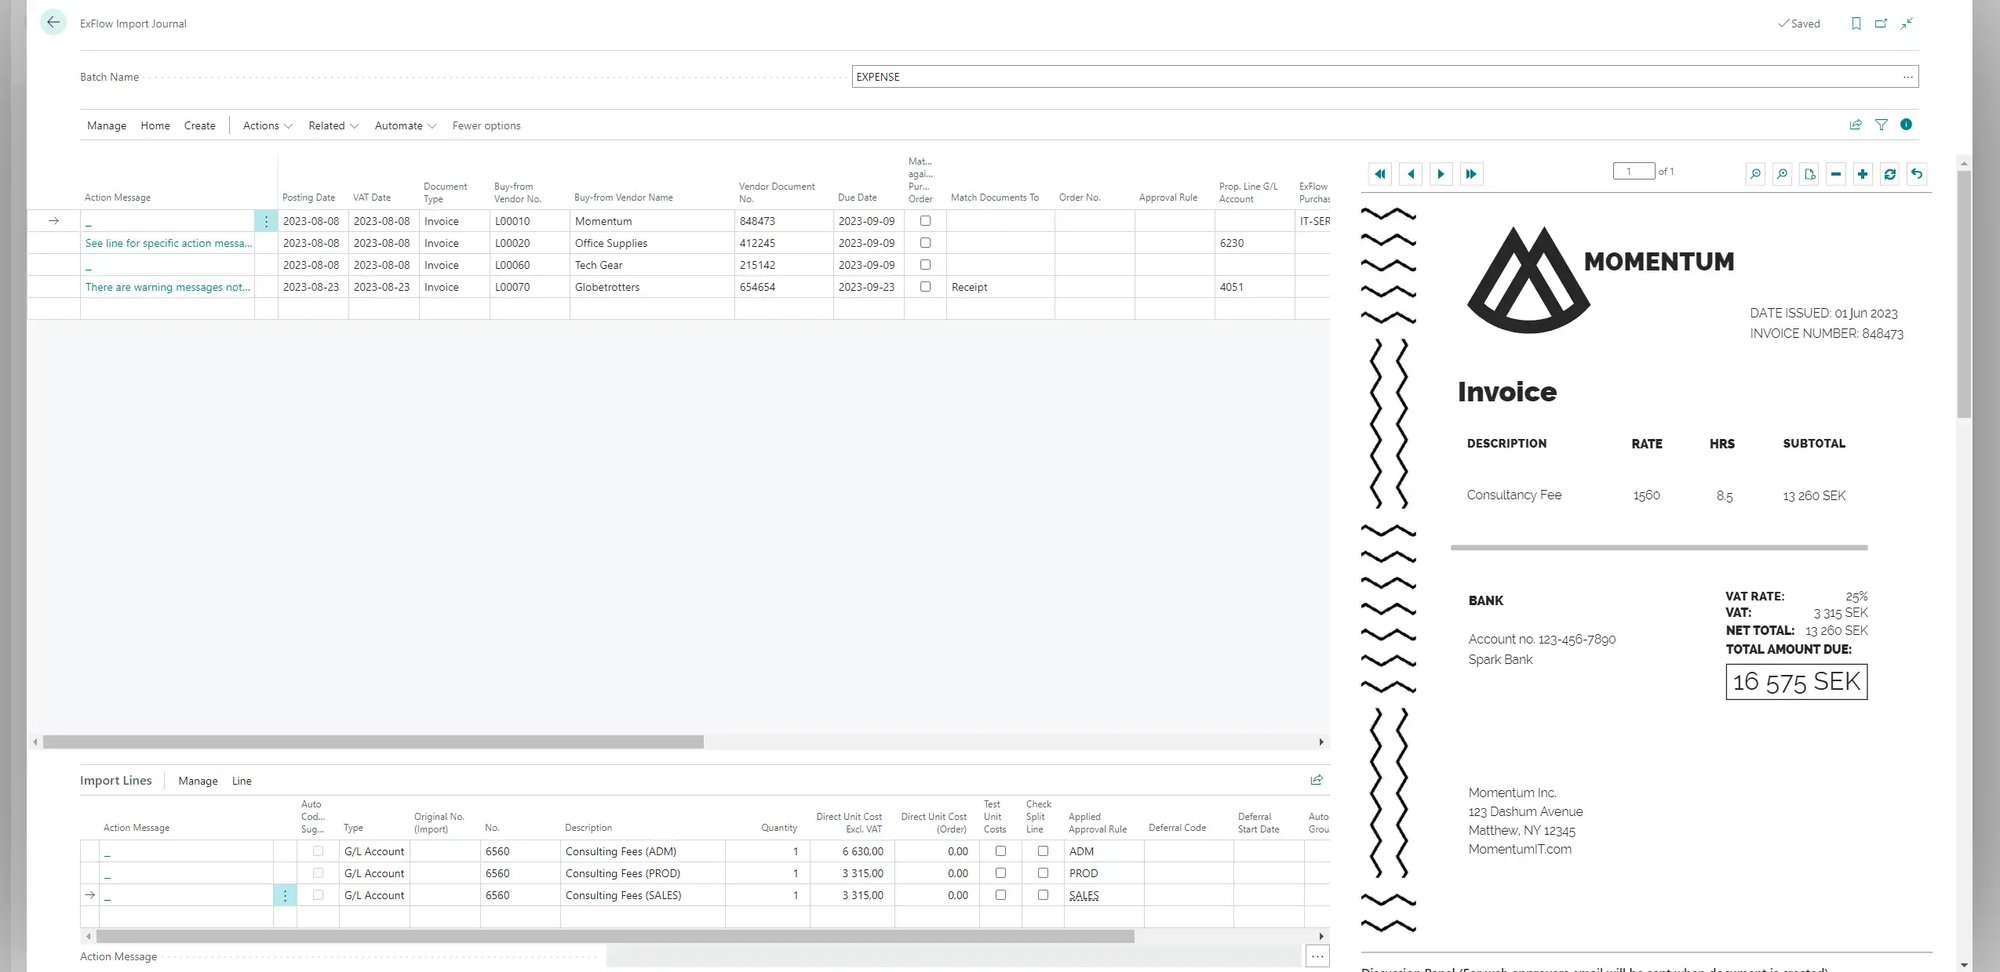This screenshot has height=972, width=2000.
Task: Enable Test Unit Costs for Consulting Fees (ADM)
Action: (1000, 851)
